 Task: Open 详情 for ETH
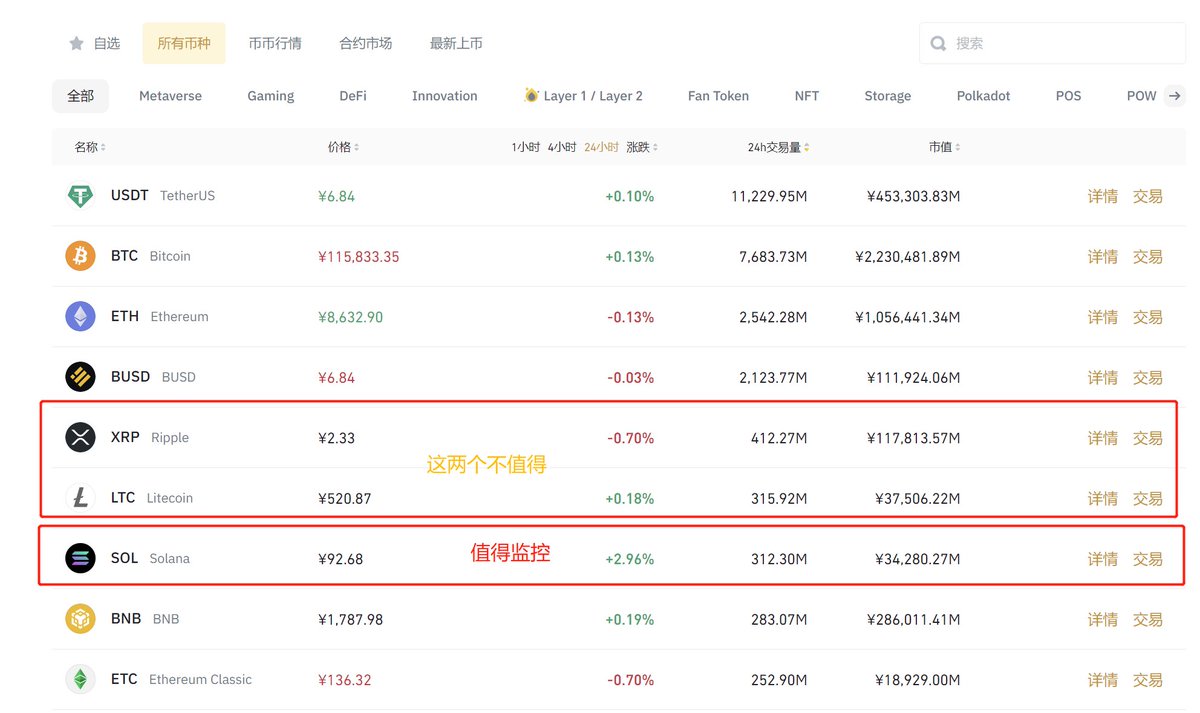(1103, 317)
